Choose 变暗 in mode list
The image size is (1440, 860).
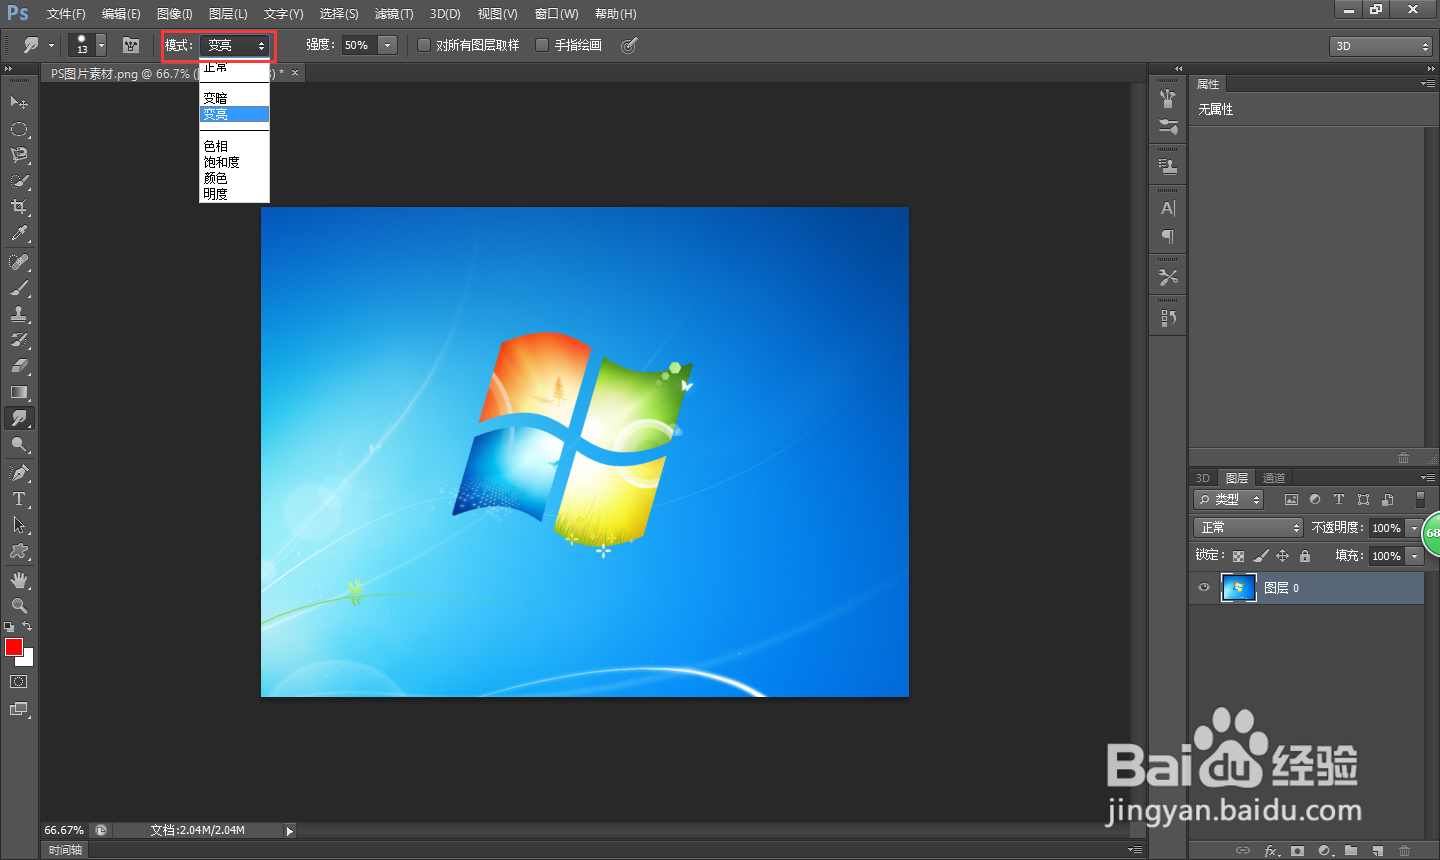pyautogui.click(x=234, y=98)
